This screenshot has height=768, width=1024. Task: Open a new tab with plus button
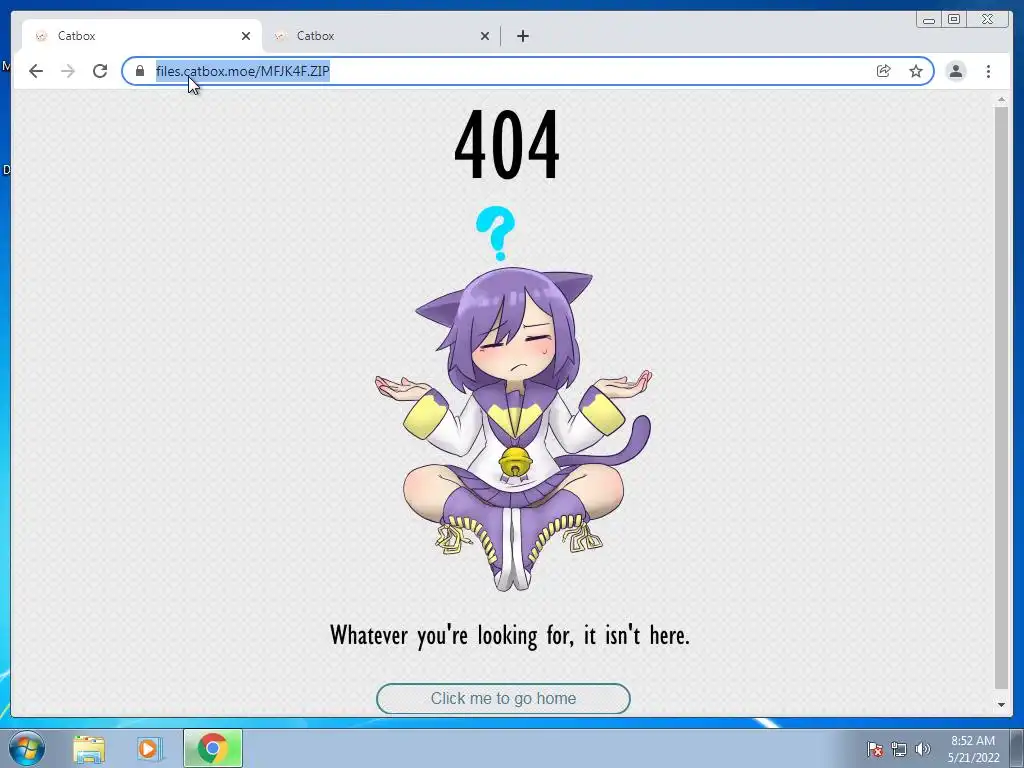pyautogui.click(x=523, y=36)
